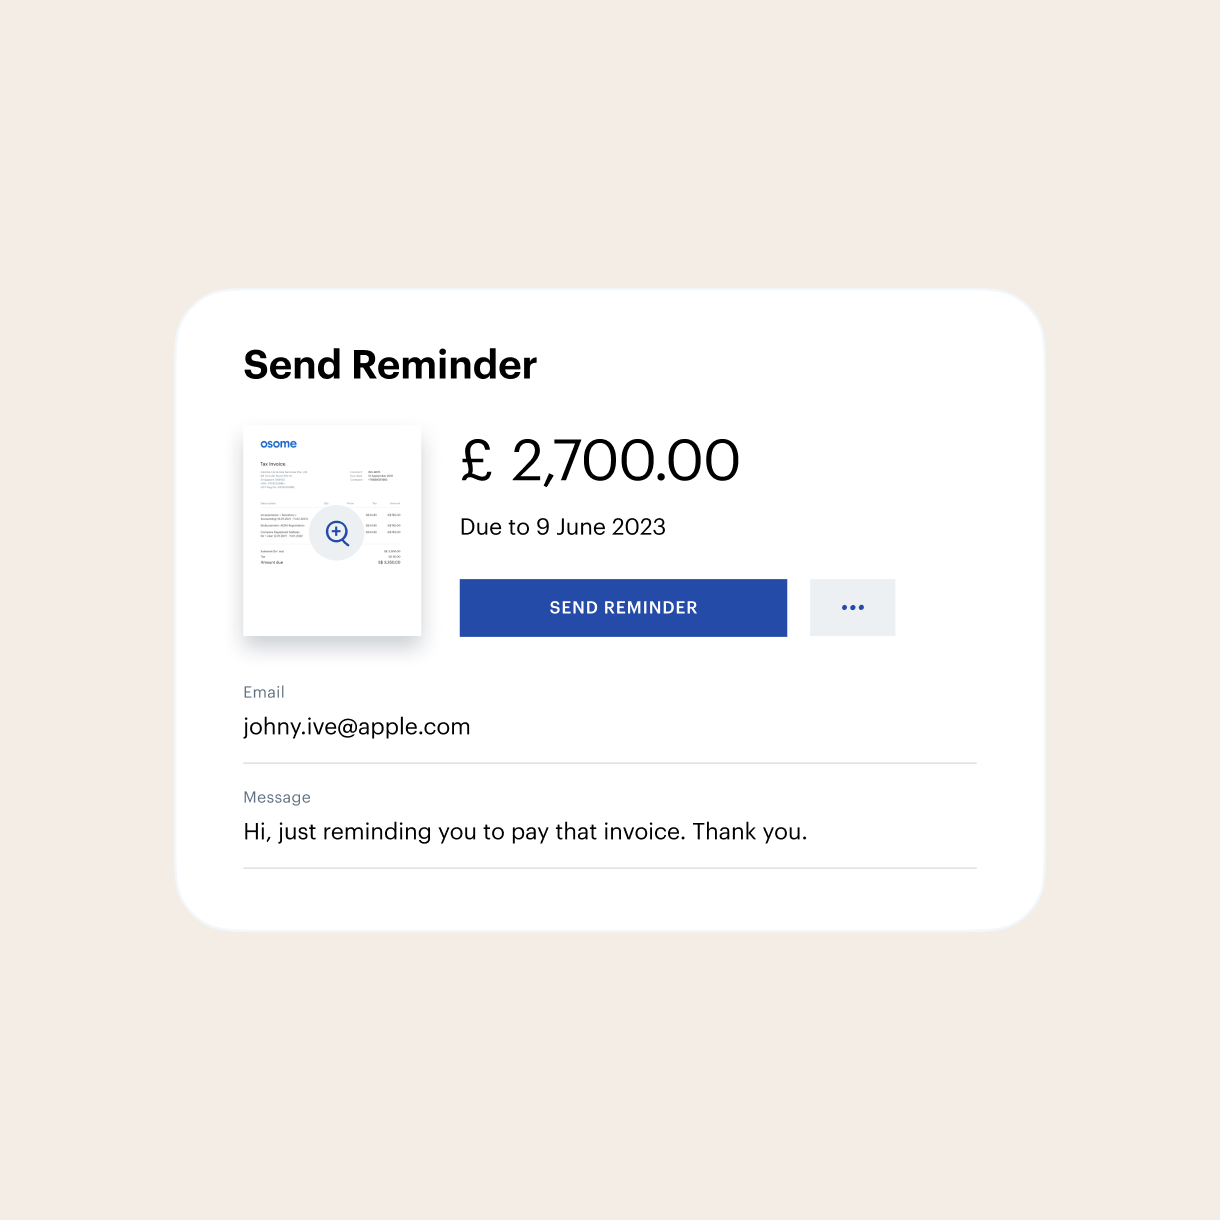Select the 2,700.00 amount figure
This screenshot has height=1220, width=1220.
[625, 460]
